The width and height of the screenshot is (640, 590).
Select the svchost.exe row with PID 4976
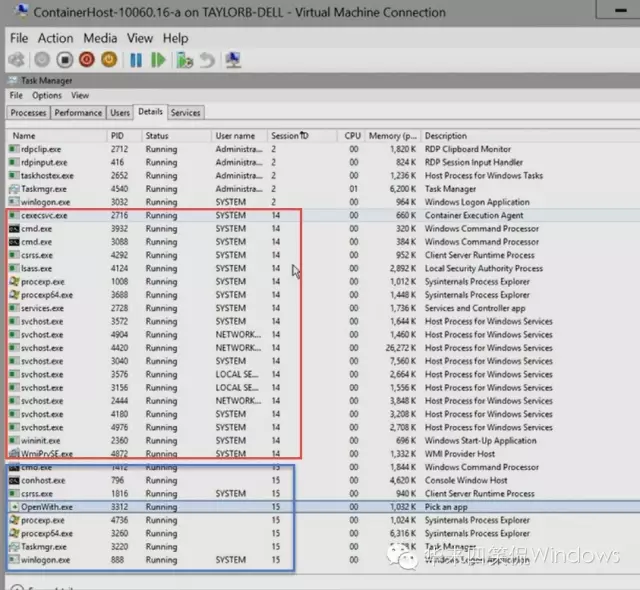[x=322, y=428]
